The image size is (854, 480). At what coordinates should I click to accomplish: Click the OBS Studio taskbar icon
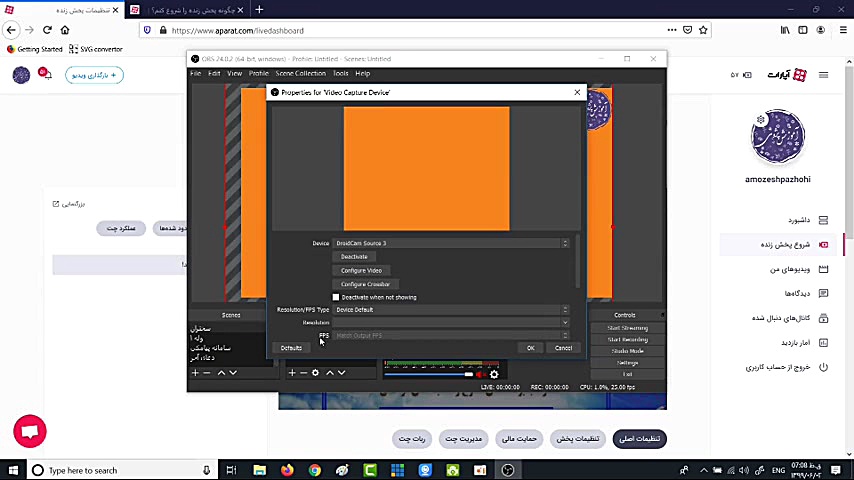pyautogui.click(x=508, y=470)
